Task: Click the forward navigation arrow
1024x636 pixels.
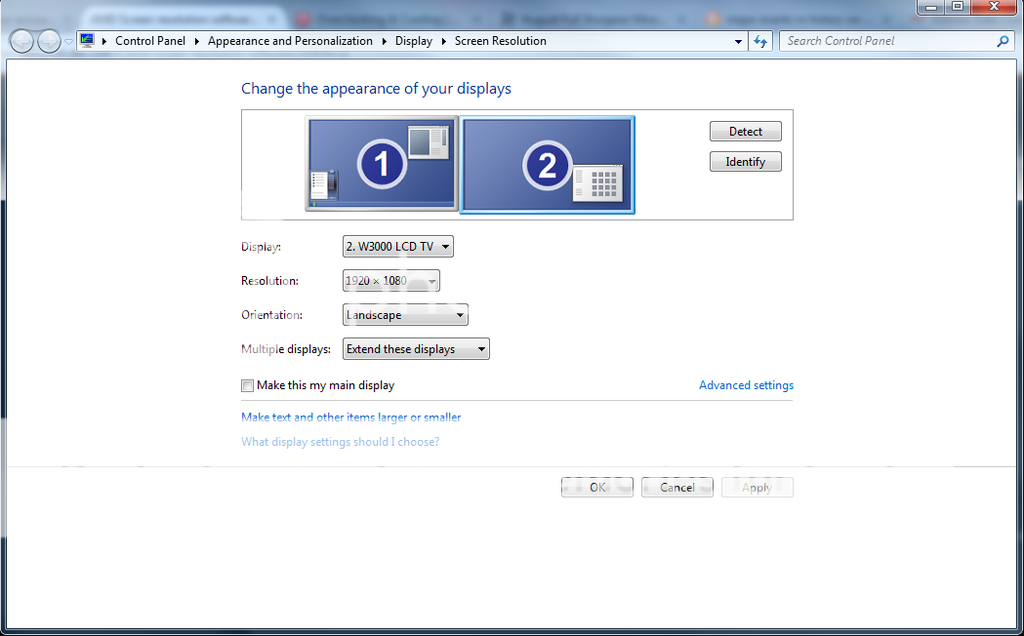Action: pyautogui.click(x=46, y=41)
